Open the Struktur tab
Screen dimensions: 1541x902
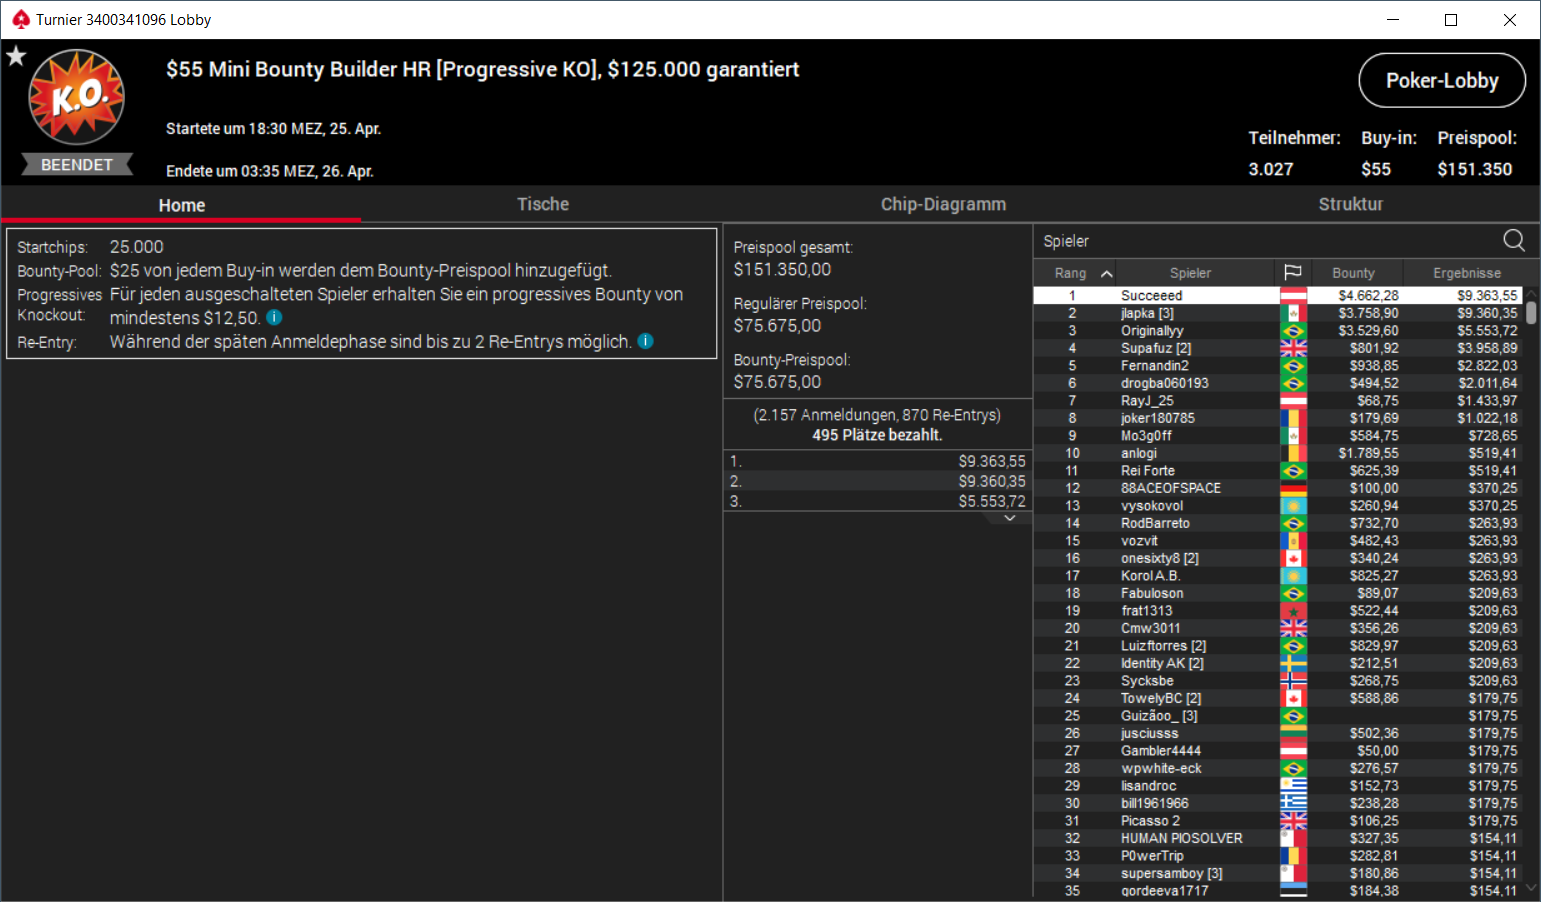tap(1350, 204)
